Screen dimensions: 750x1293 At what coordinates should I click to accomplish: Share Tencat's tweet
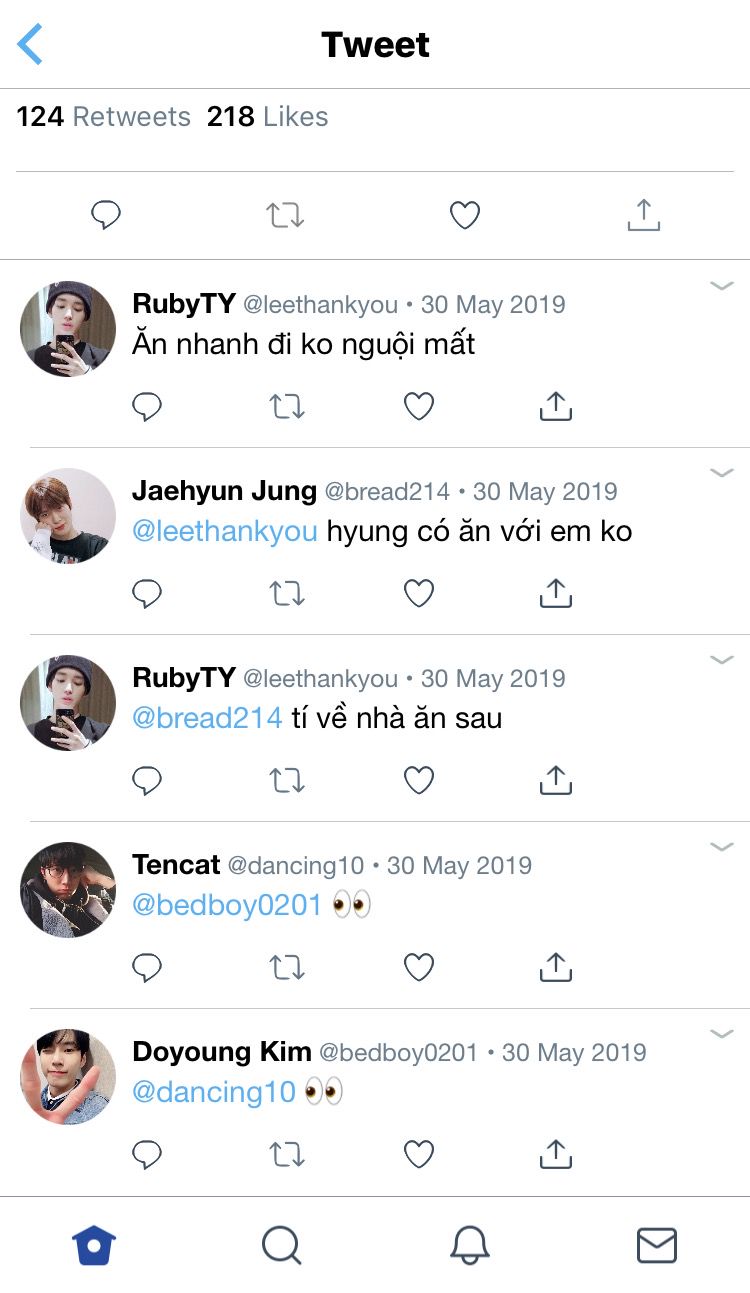(555, 967)
